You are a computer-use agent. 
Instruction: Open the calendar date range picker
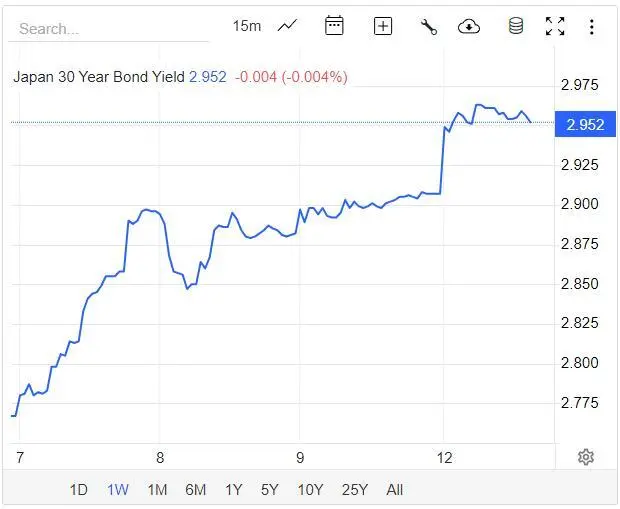click(334, 27)
